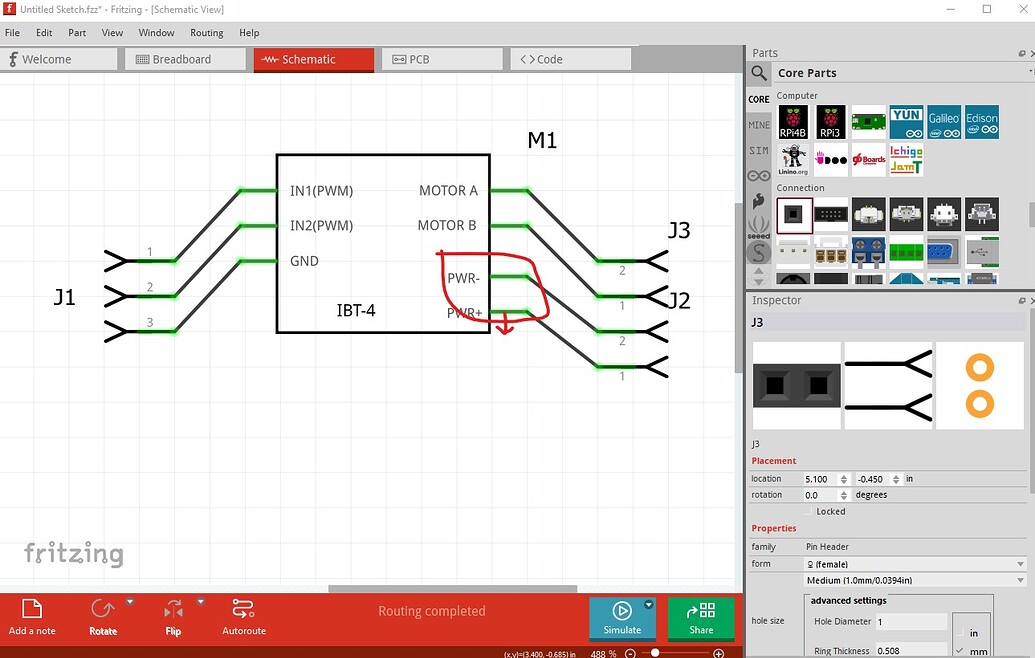Image resolution: width=1035 pixels, height=658 pixels.
Task: Add a note to the sketch
Action: coord(32,618)
